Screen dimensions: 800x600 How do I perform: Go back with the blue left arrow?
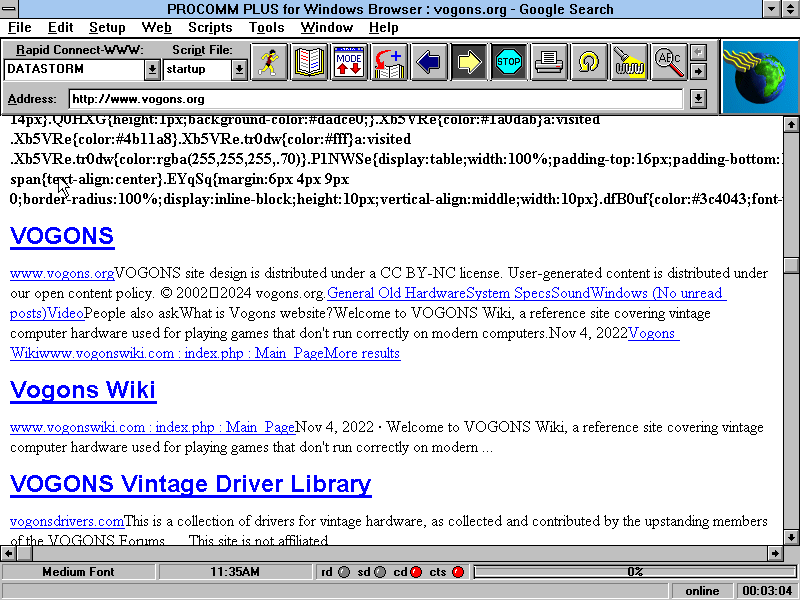429,62
